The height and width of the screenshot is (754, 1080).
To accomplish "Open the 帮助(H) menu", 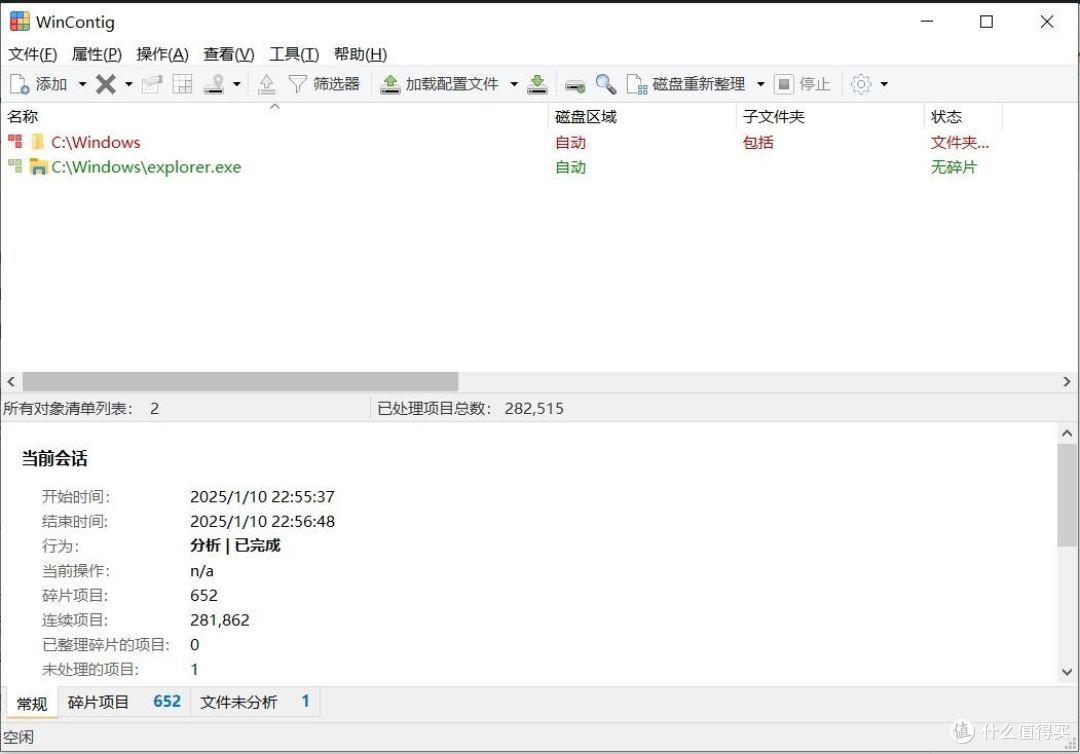I will (x=360, y=54).
